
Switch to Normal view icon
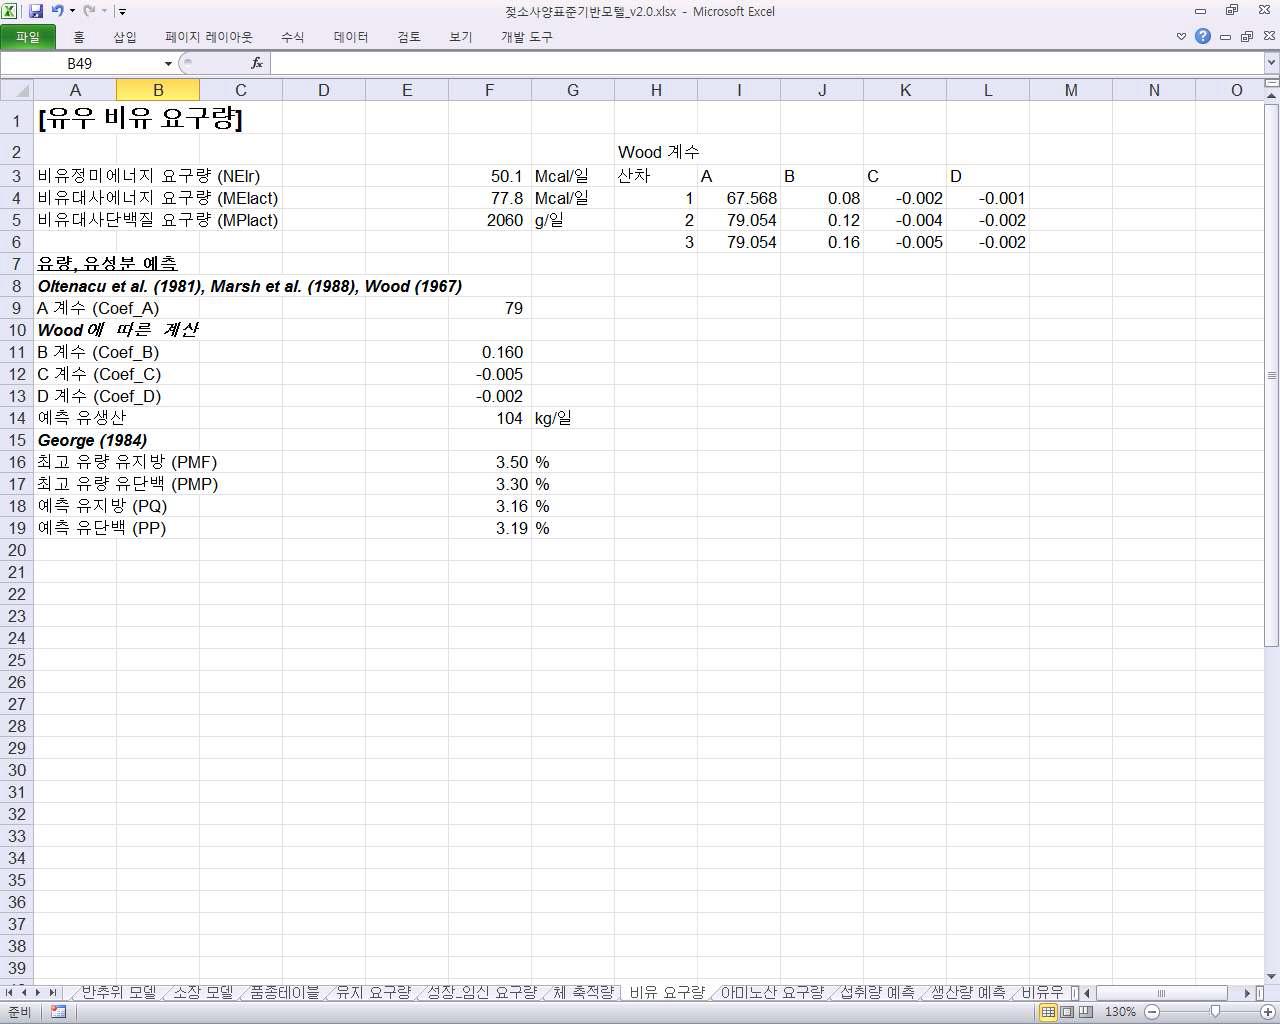pyautogui.click(x=1048, y=1012)
